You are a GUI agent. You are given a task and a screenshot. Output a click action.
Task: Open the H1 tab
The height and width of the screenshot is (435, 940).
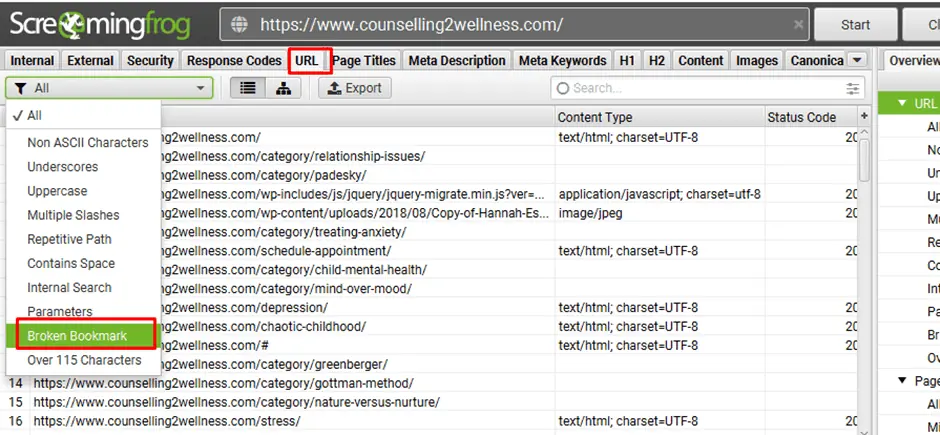point(627,61)
